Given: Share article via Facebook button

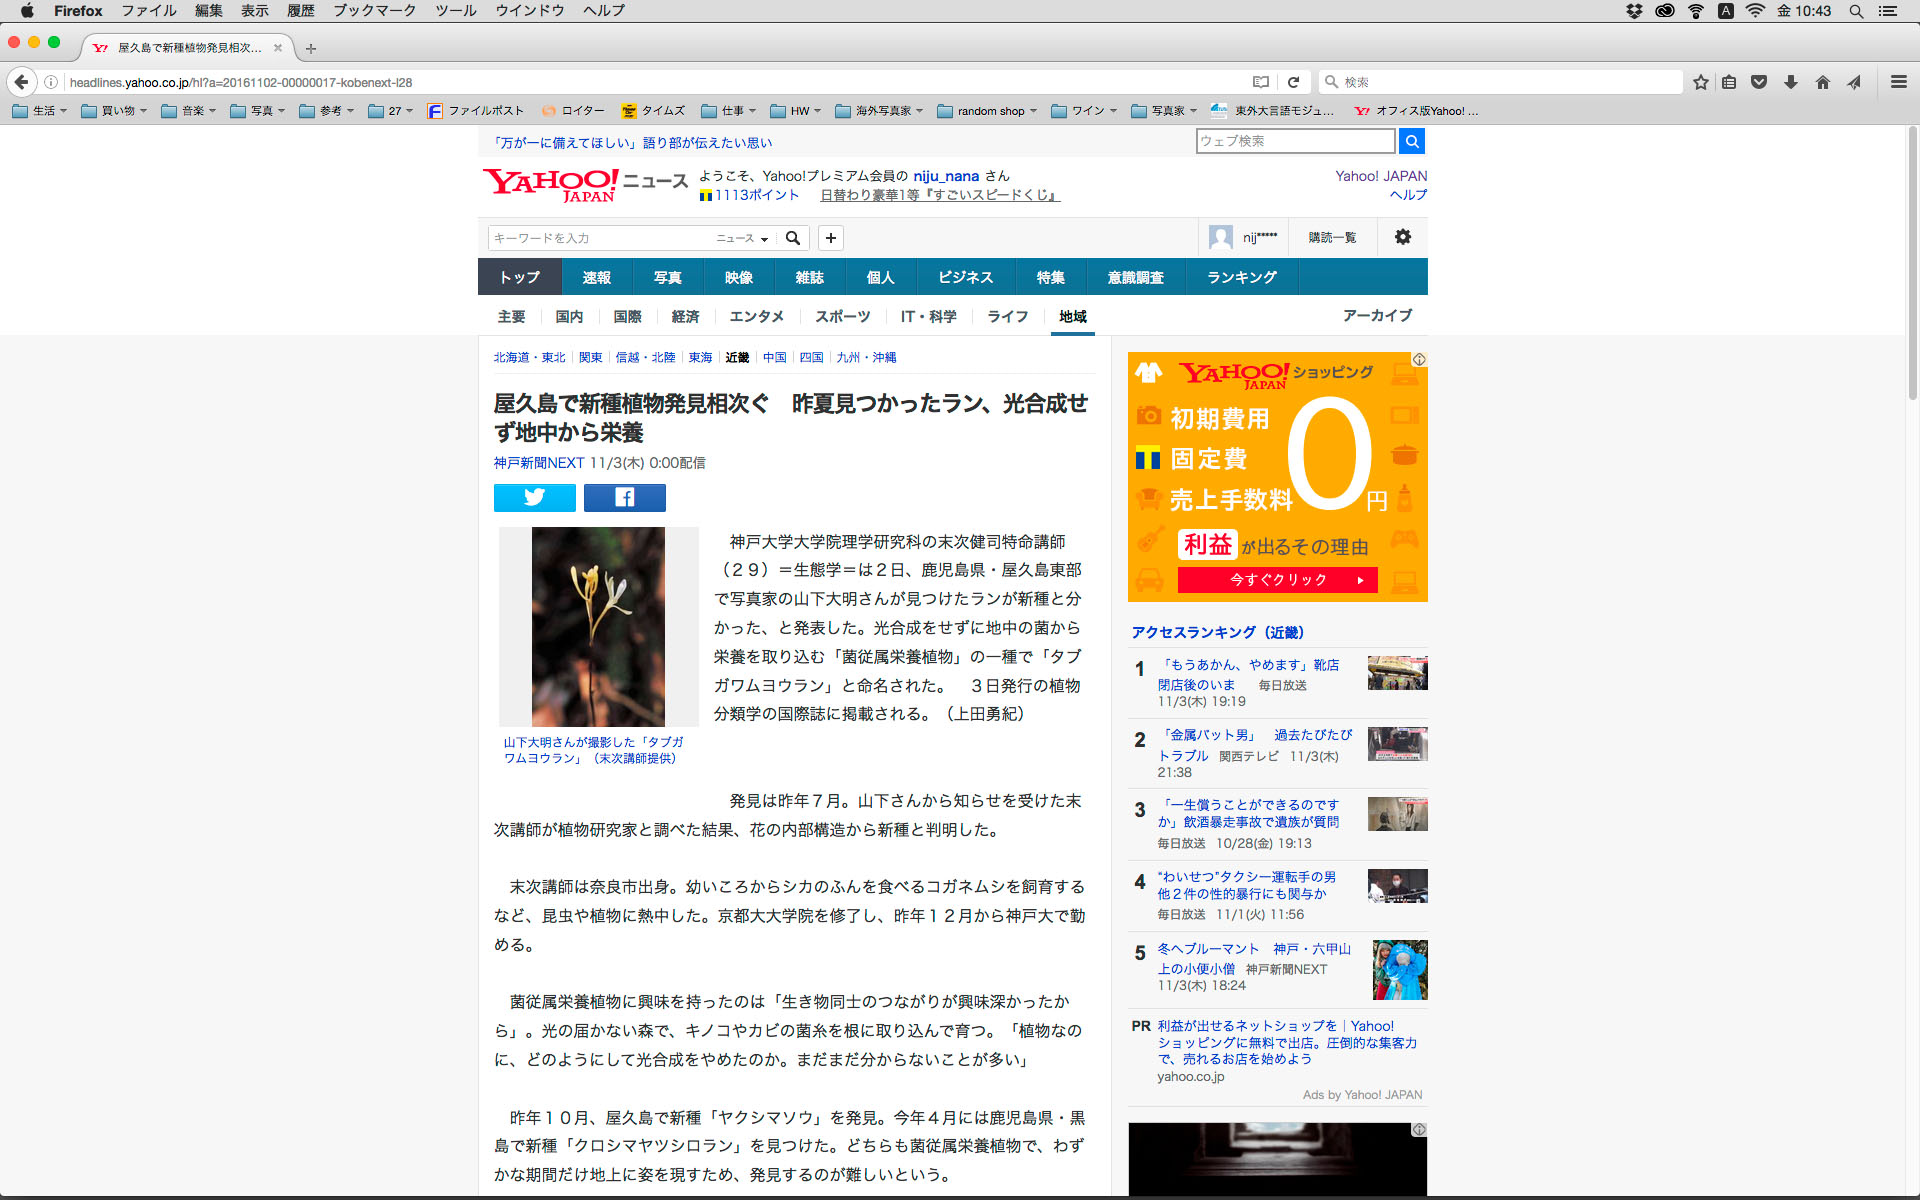Looking at the screenshot, I should [624, 497].
